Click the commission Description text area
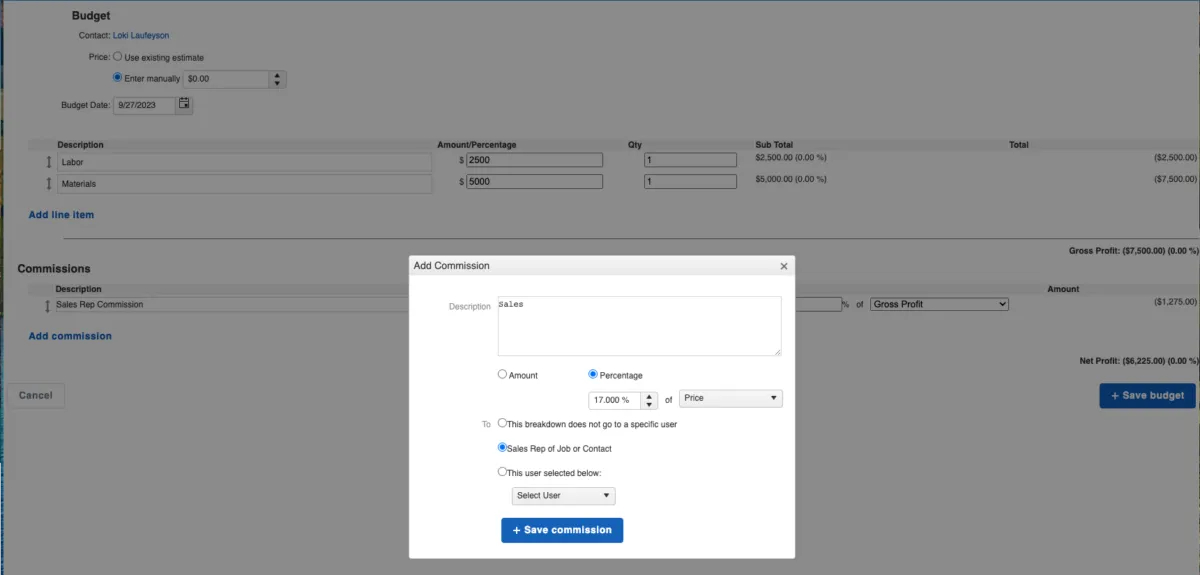This screenshot has height=575, width=1200. 639,326
